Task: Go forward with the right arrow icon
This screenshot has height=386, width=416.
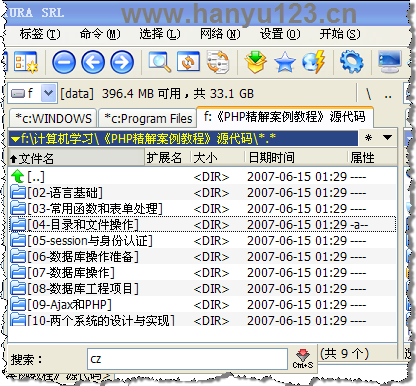Action: (122, 62)
